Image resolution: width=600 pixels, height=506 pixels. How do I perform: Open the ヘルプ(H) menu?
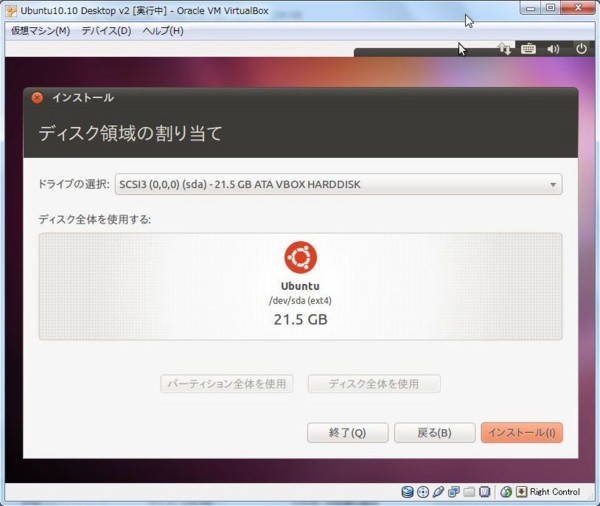163,31
